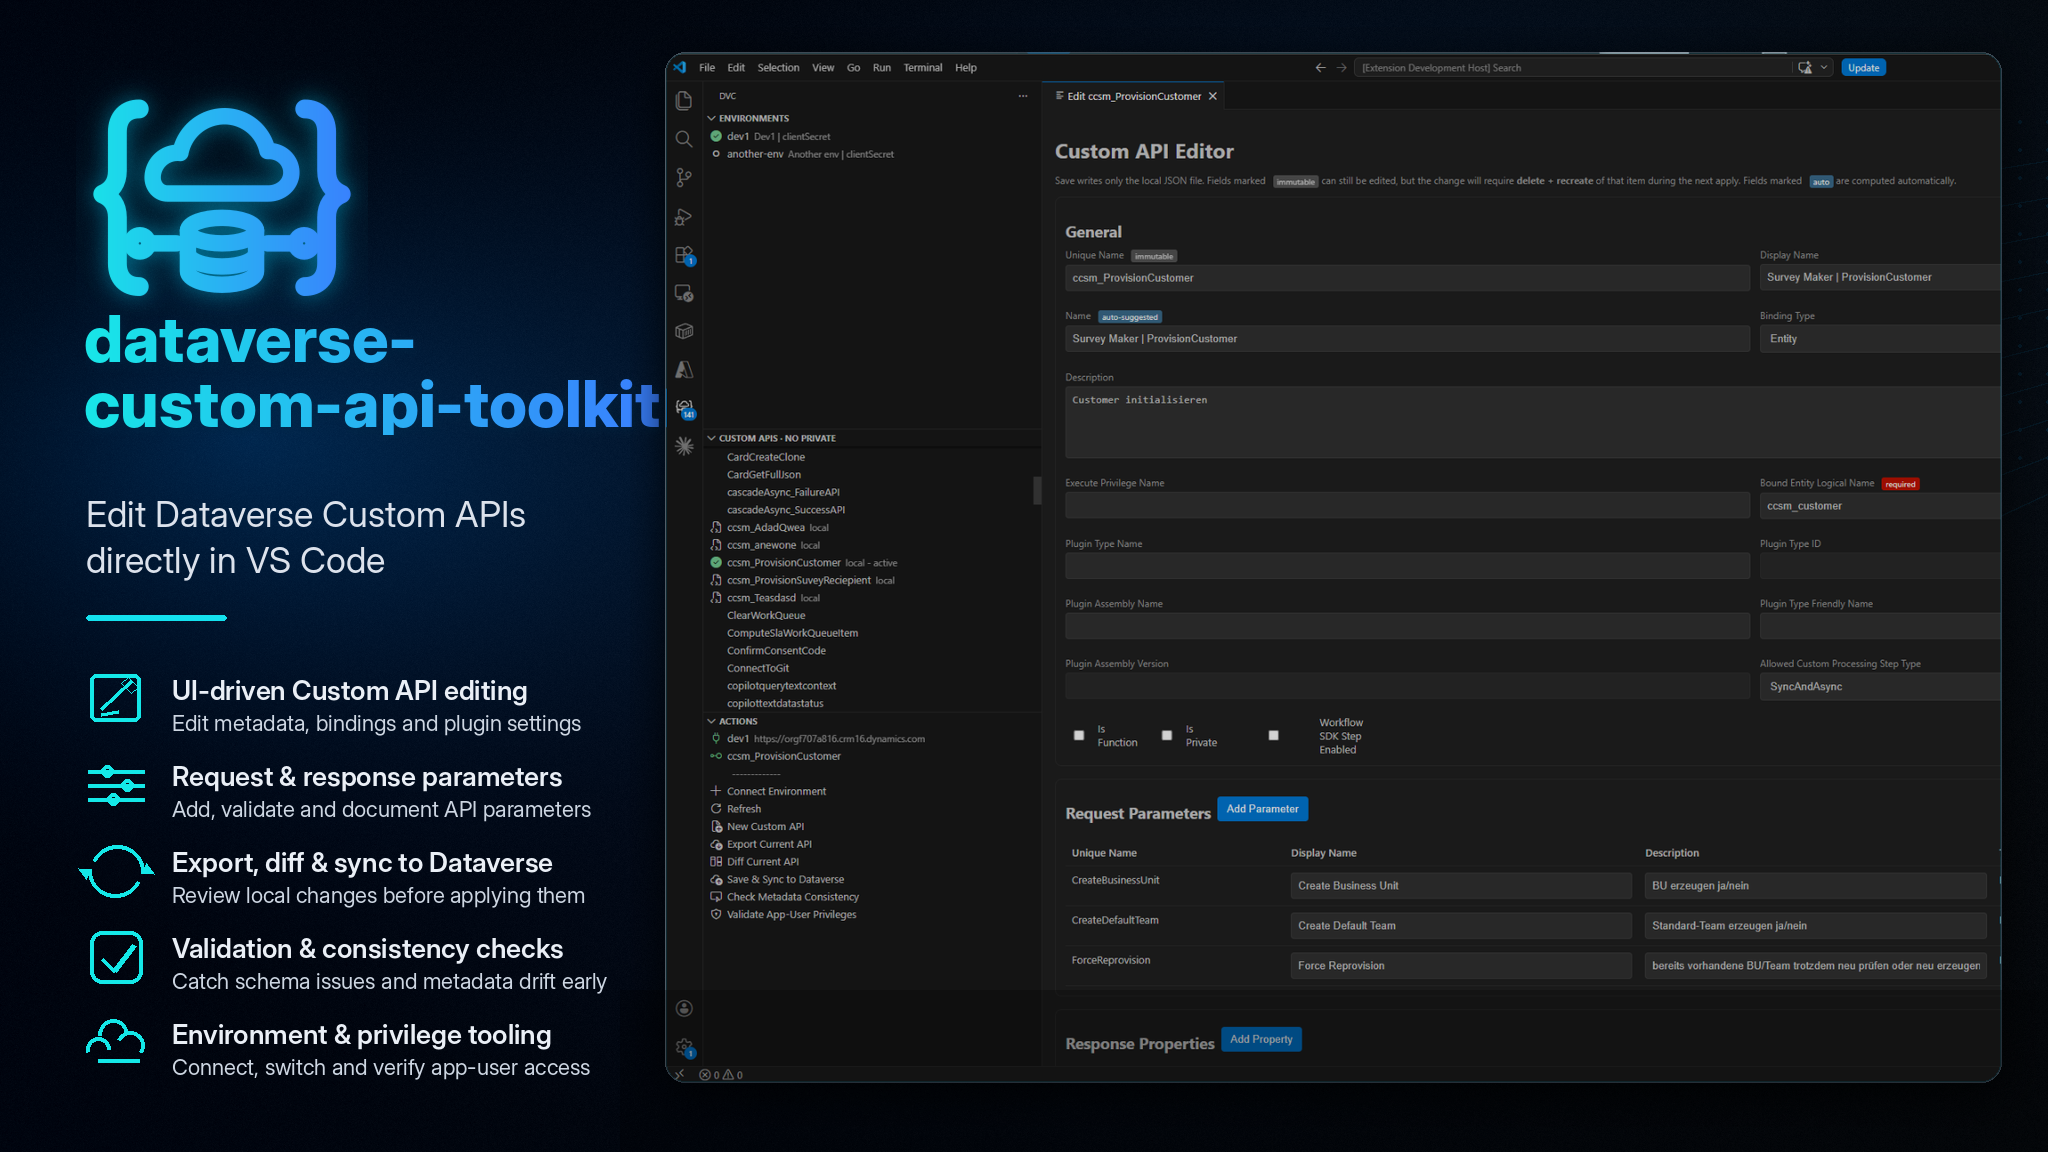2048x1152 pixels.
Task: Click the Unique Name field ccsm_ProvisionCustomer
Action: (1407, 278)
